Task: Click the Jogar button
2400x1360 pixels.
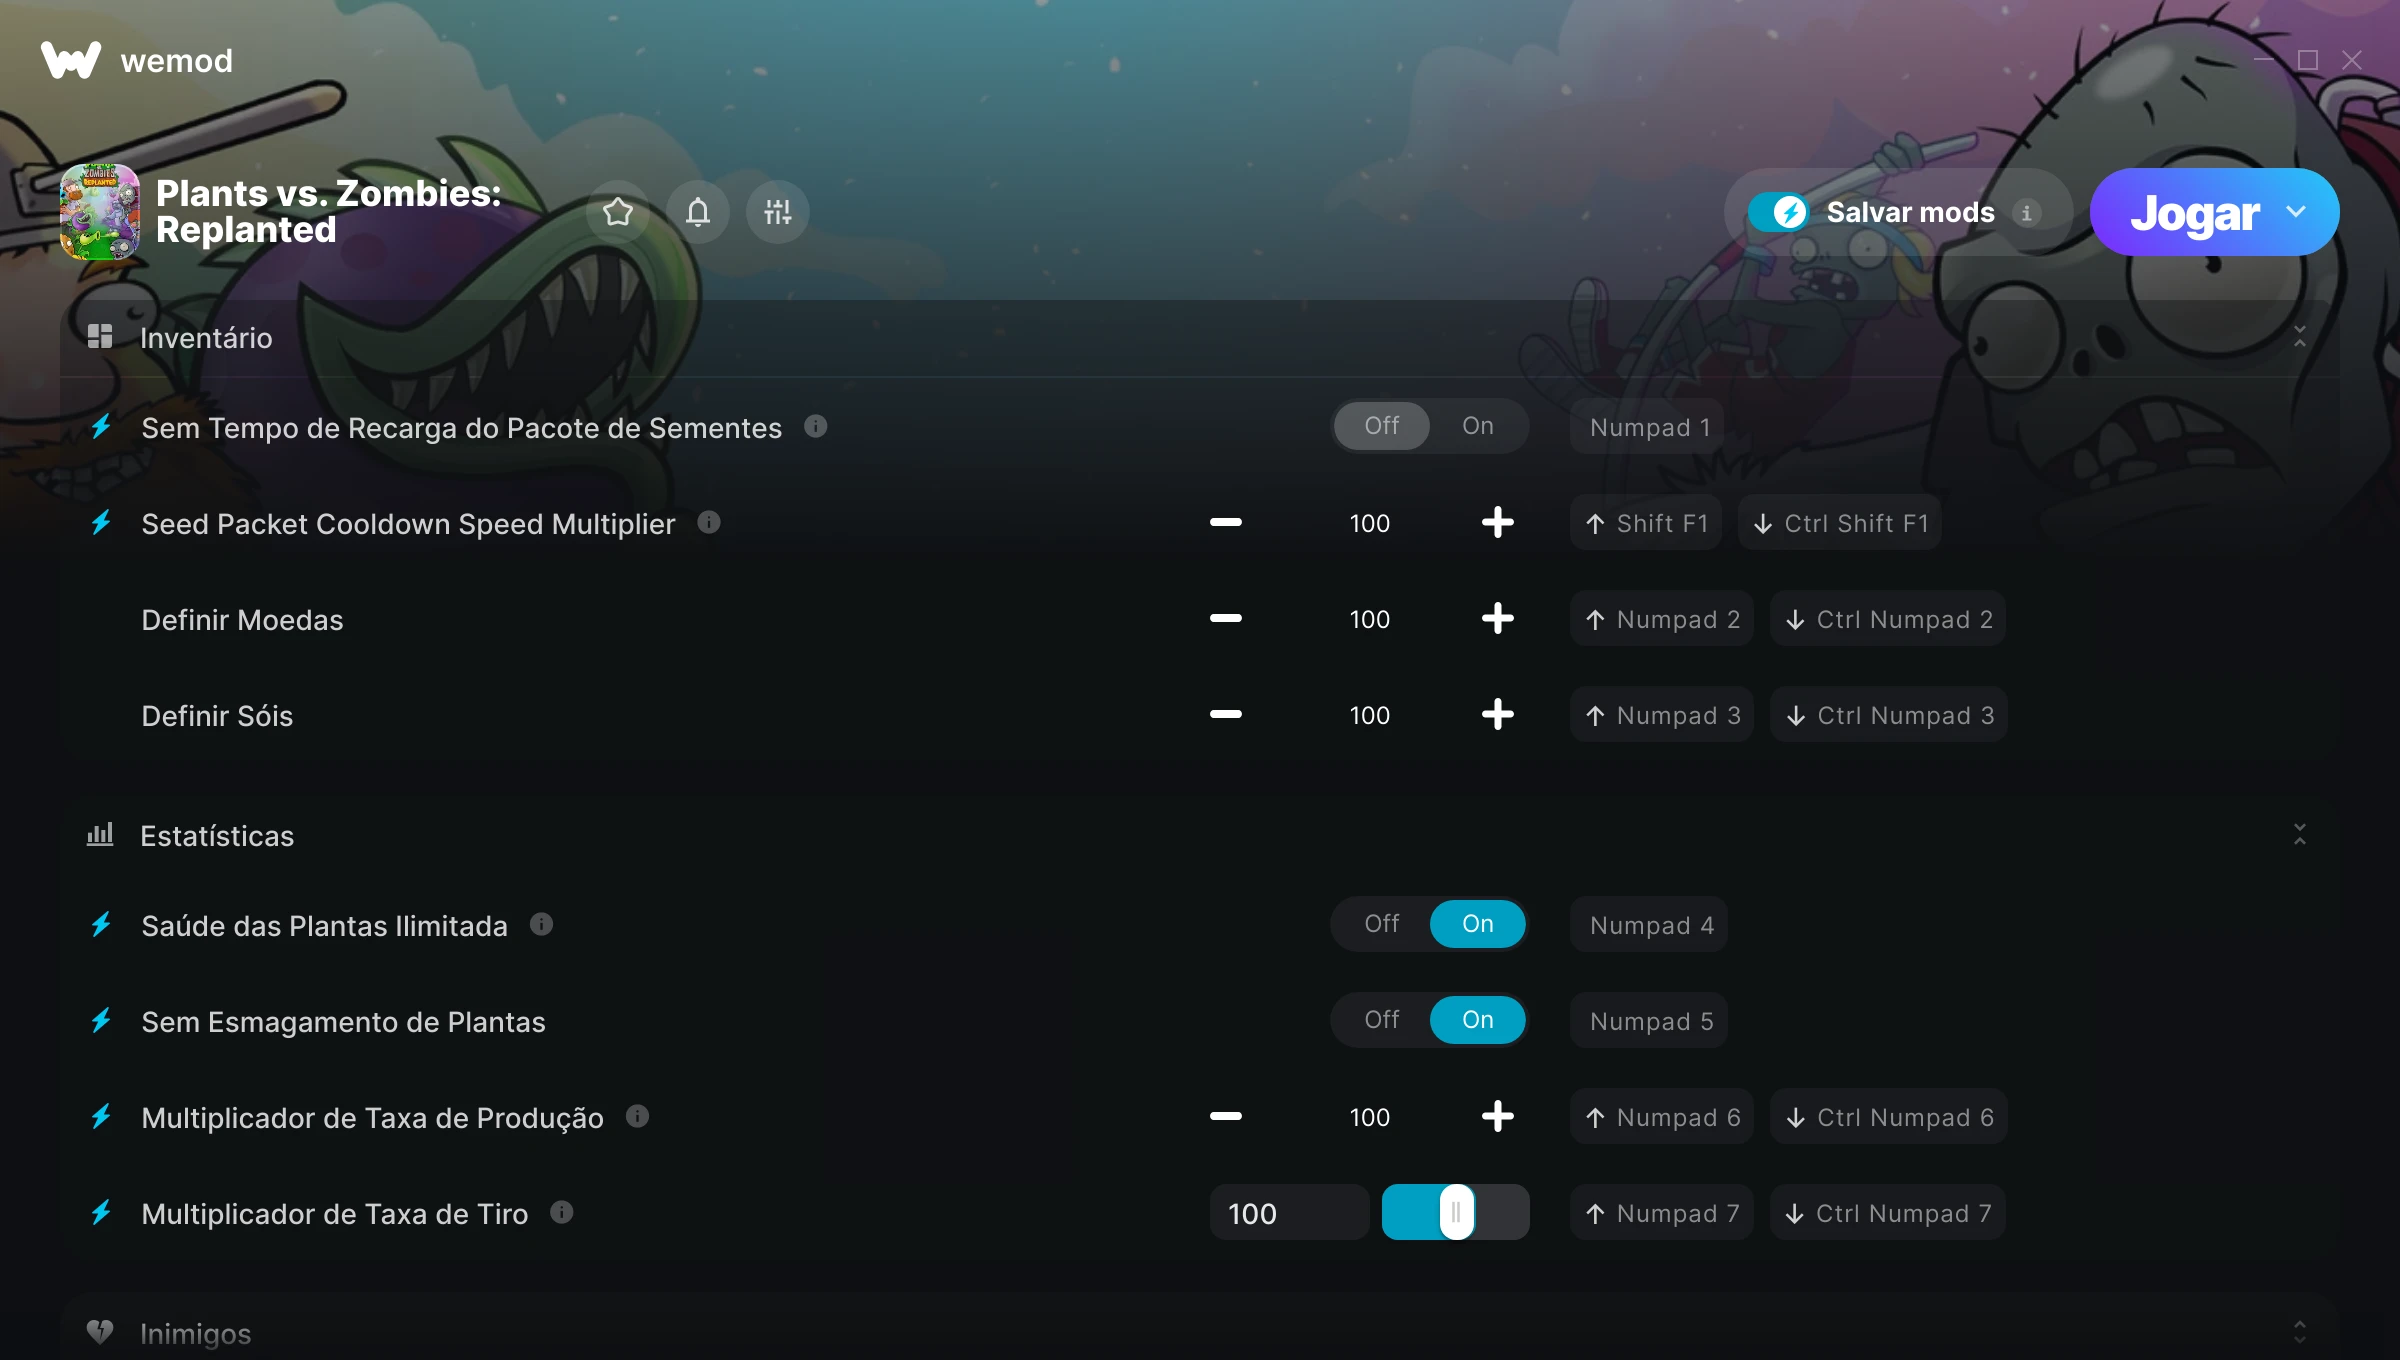Action: tap(2195, 212)
